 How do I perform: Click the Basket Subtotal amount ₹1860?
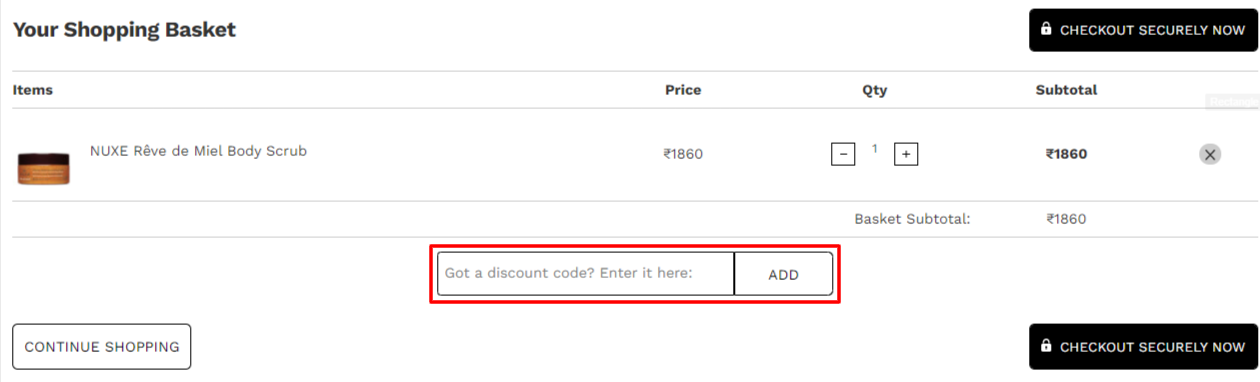(1066, 219)
